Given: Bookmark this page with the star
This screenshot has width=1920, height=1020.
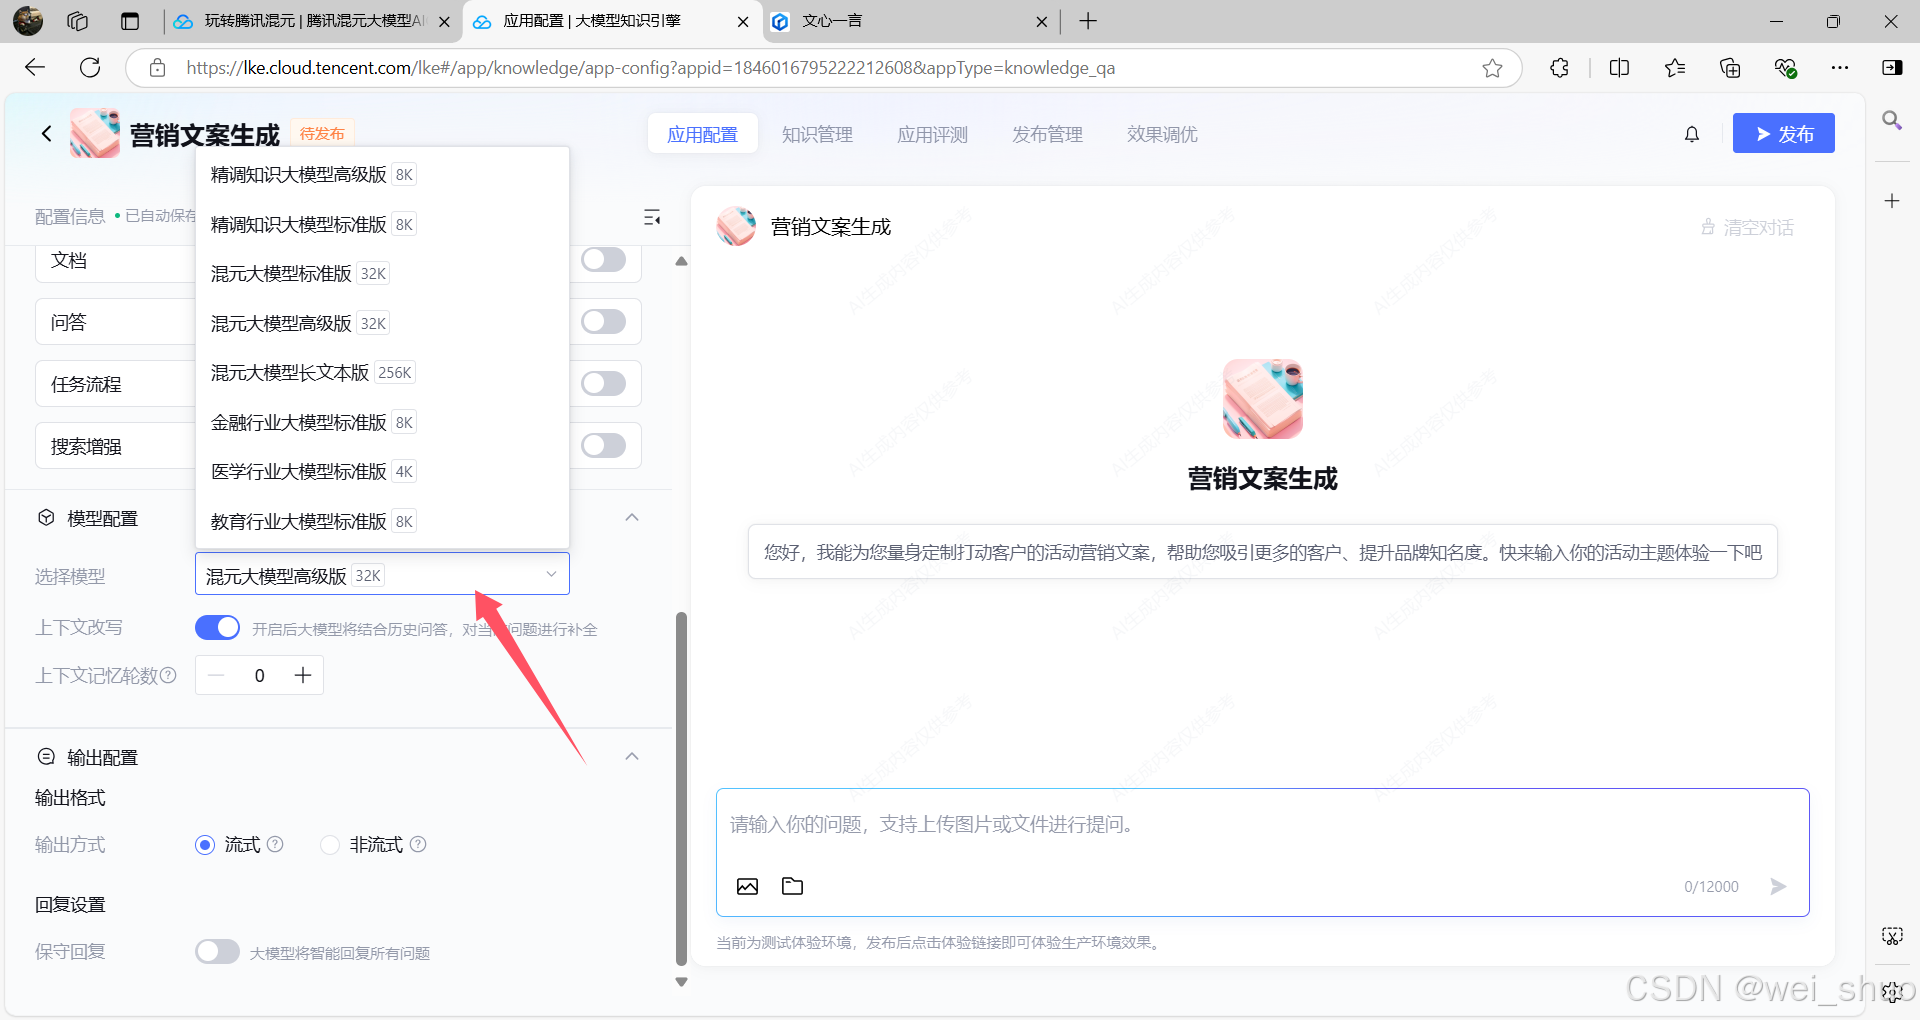Looking at the screenshot, I should click(1492, 68).
